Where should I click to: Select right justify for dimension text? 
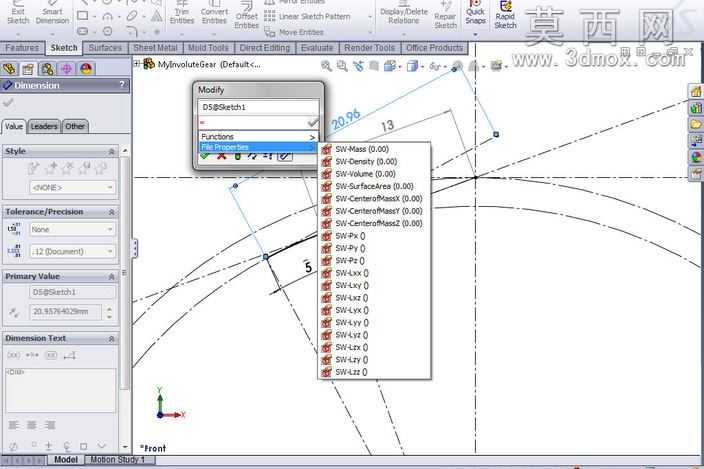point(49,425)
